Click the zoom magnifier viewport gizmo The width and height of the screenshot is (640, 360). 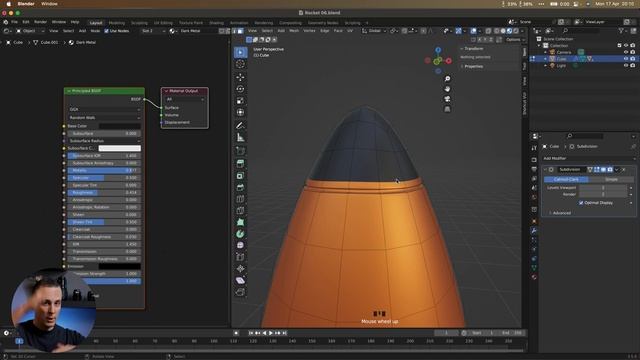pos(447,79)
